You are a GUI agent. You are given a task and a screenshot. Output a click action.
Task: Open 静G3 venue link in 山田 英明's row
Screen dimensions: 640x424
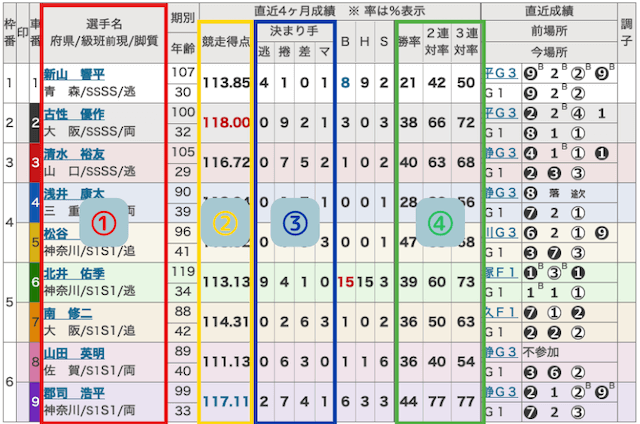tap(501, 352)
